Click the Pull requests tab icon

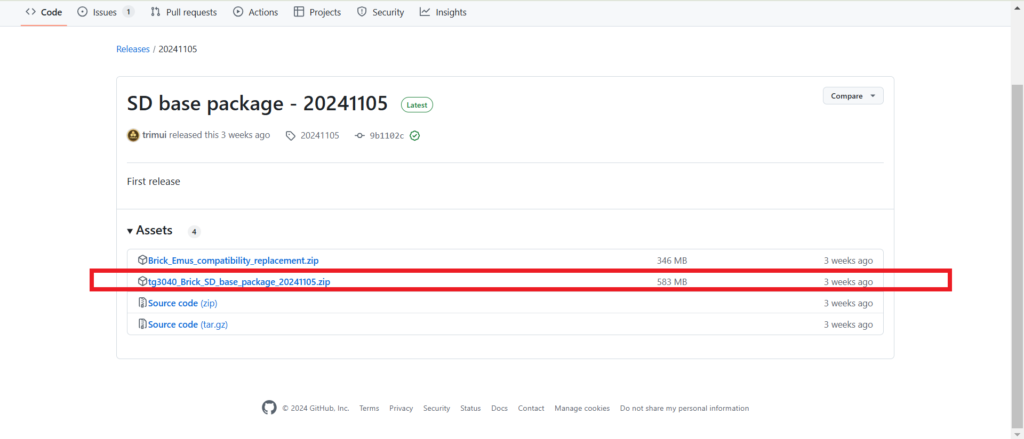tap(155, 12)
